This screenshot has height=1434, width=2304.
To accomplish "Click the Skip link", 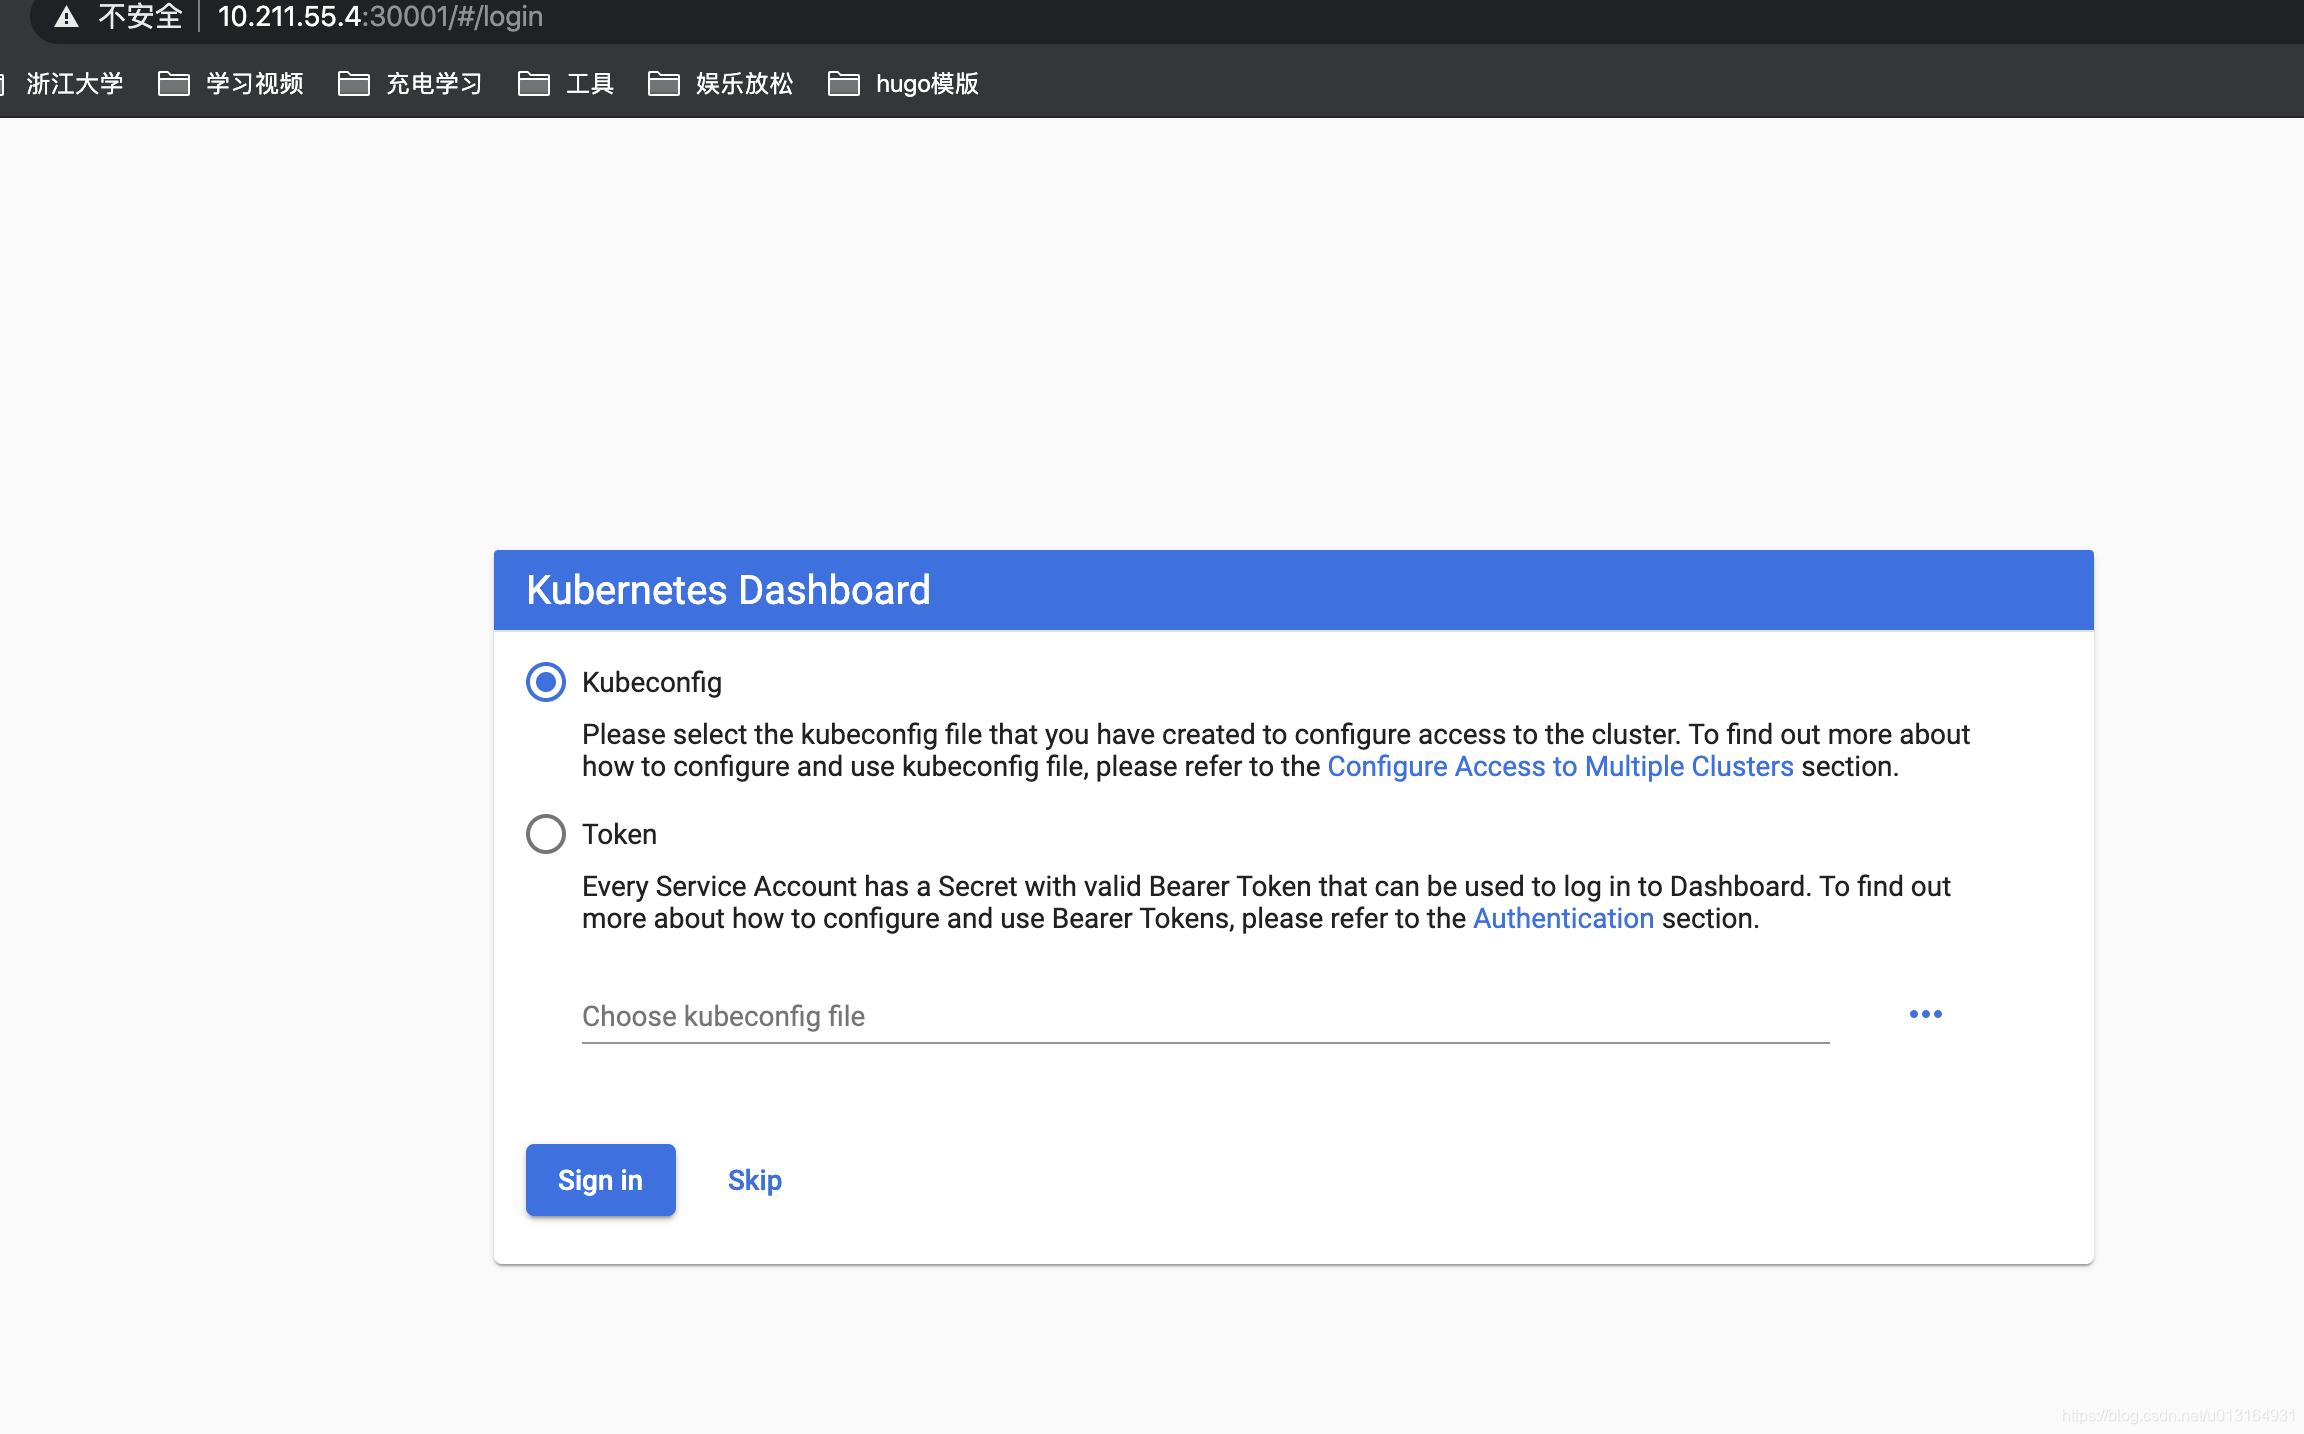I will (x=754, y=1179).
